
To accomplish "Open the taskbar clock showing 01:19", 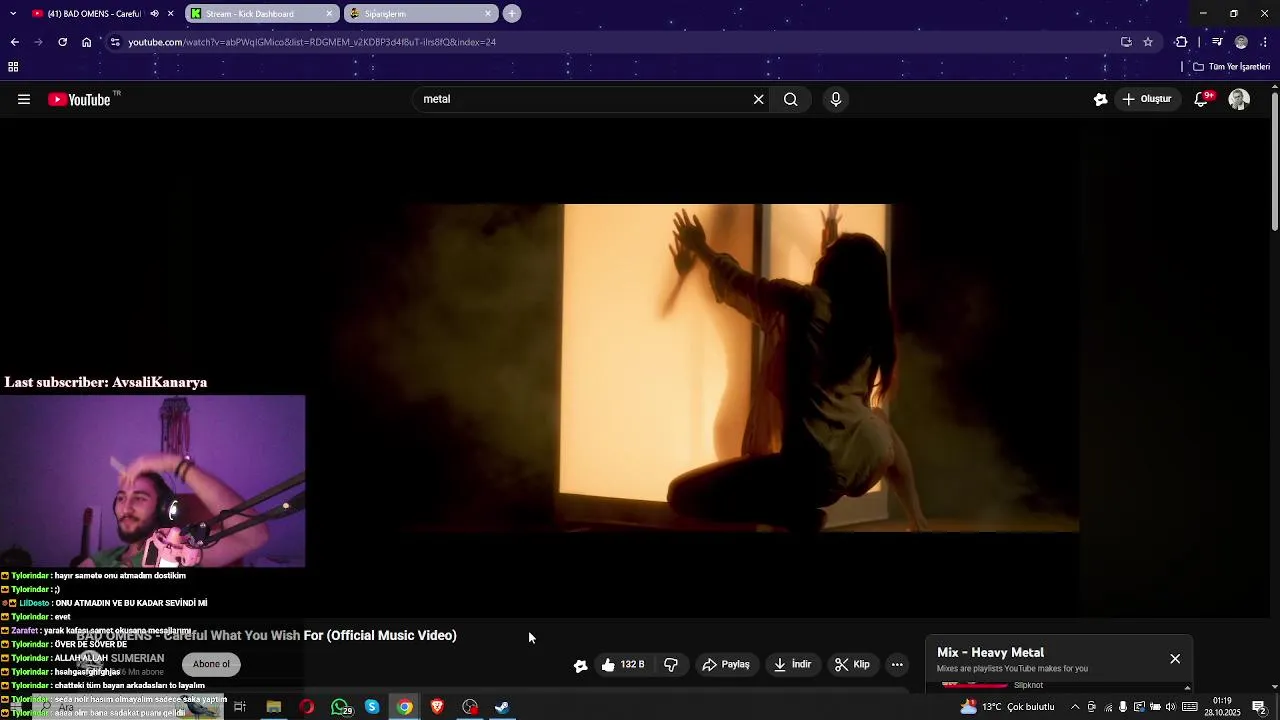I will [x=1222, y=707].
